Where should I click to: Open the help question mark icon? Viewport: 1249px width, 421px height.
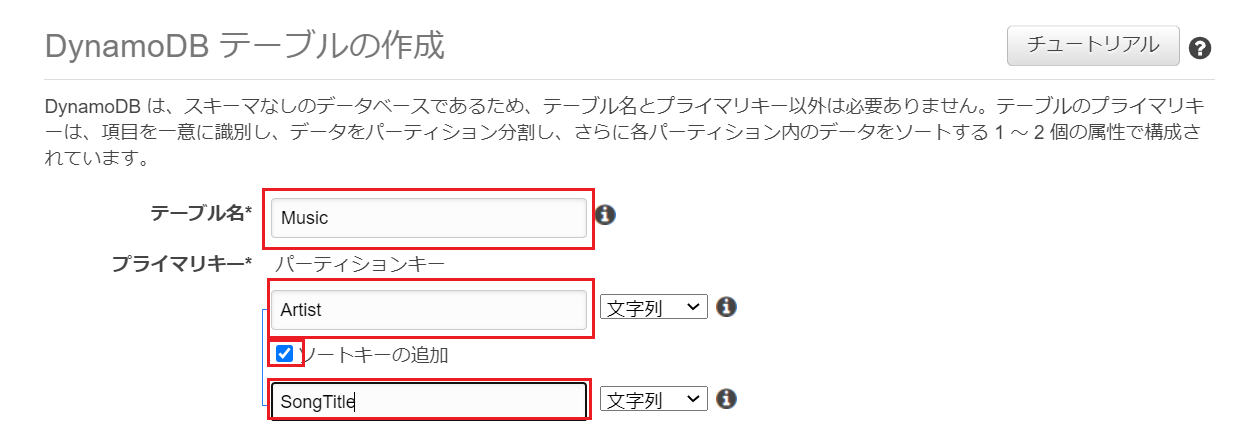1200,48
